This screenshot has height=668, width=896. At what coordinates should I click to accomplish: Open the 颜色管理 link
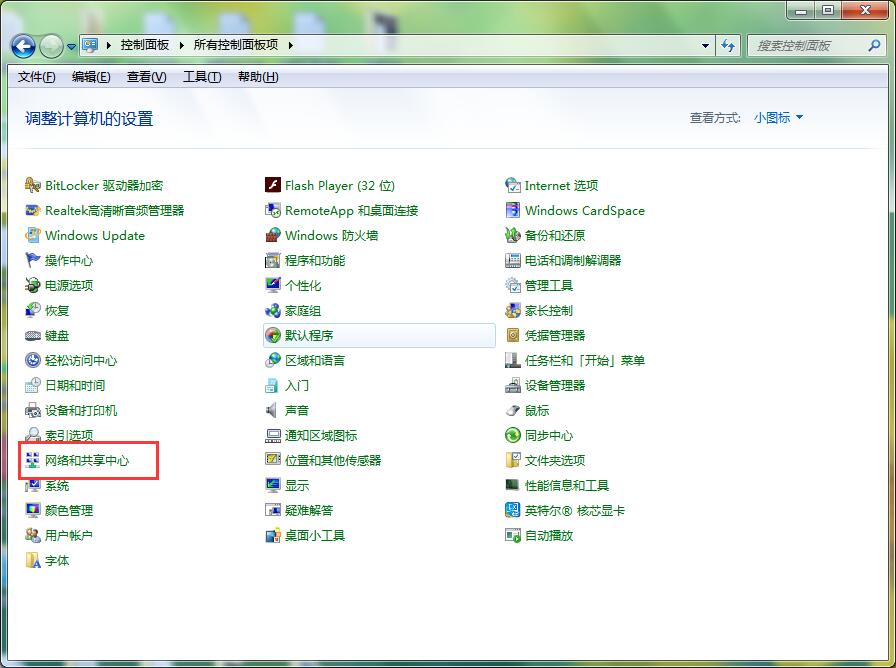click(69, 510)
